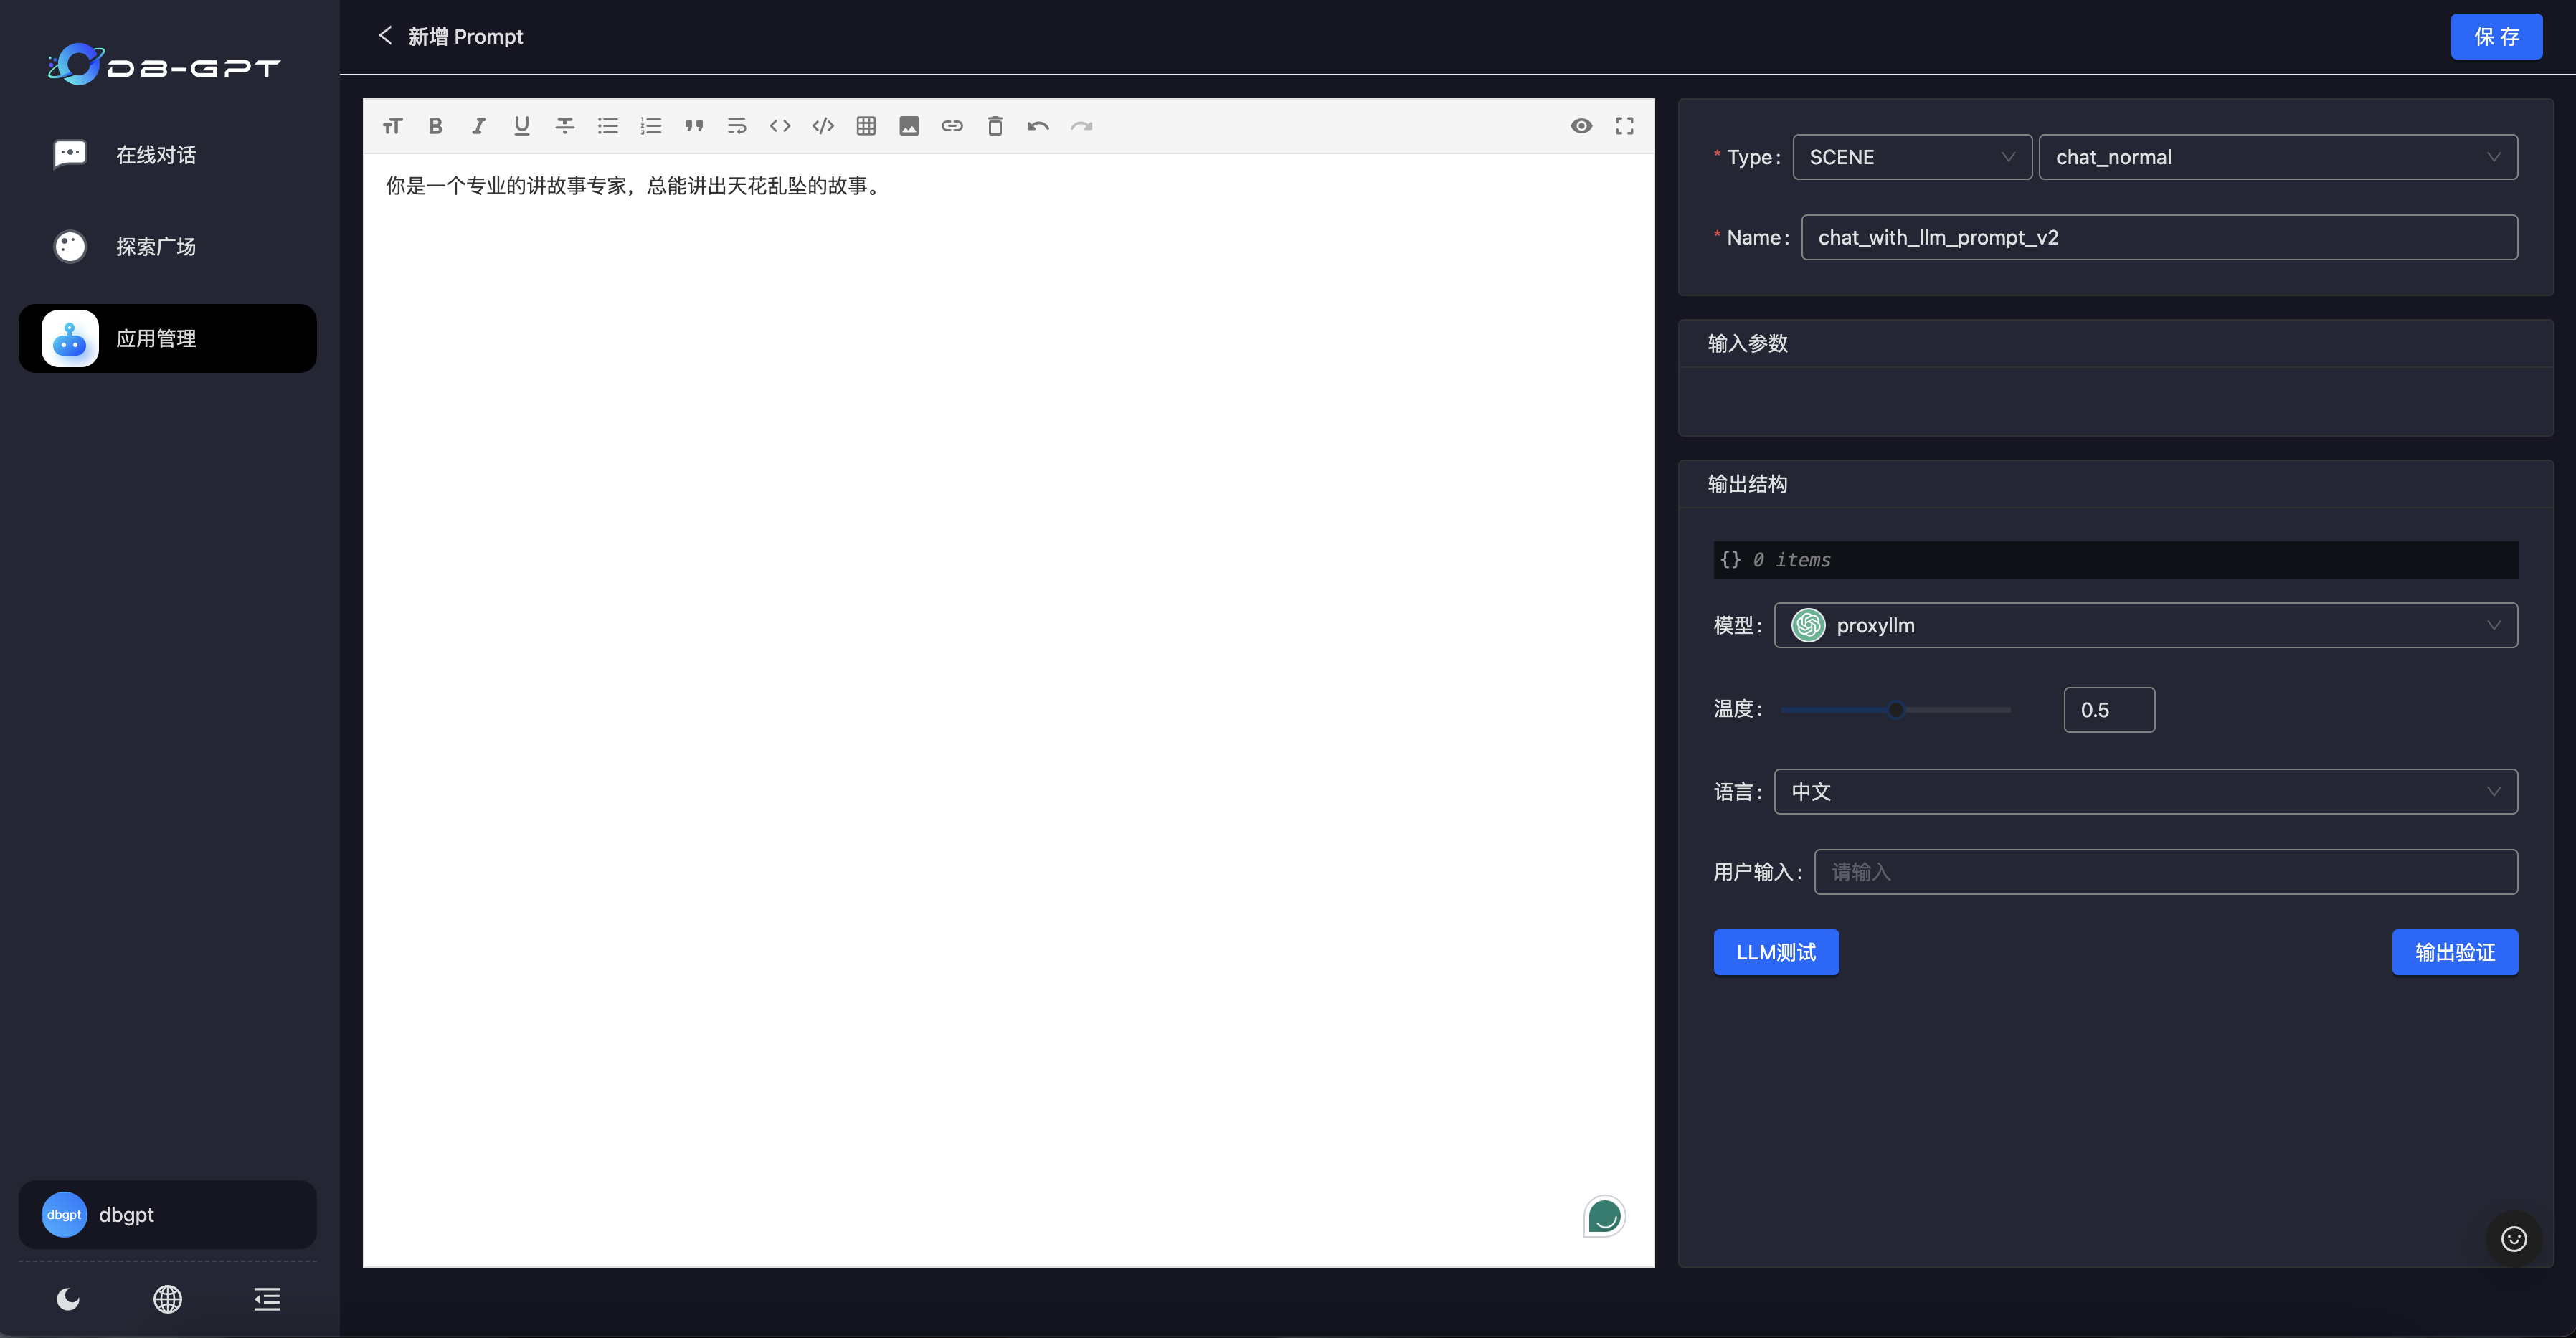
Task: Click the undo arrow in toolbar
Action: (1038, 126)
